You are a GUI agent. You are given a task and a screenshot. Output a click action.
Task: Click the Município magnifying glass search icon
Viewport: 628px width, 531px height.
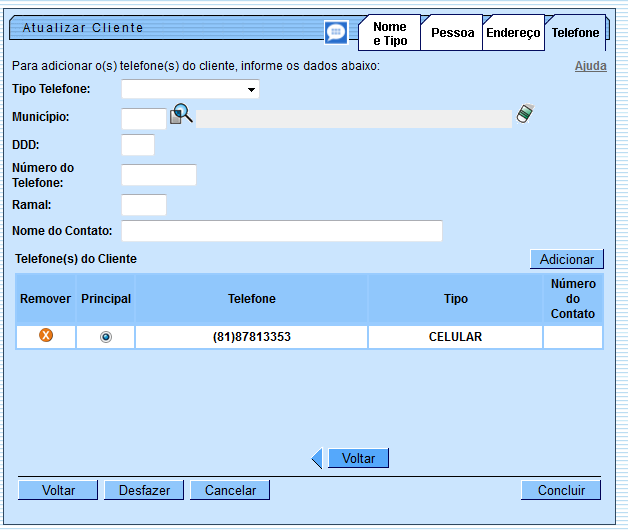[x=181, y=116]
